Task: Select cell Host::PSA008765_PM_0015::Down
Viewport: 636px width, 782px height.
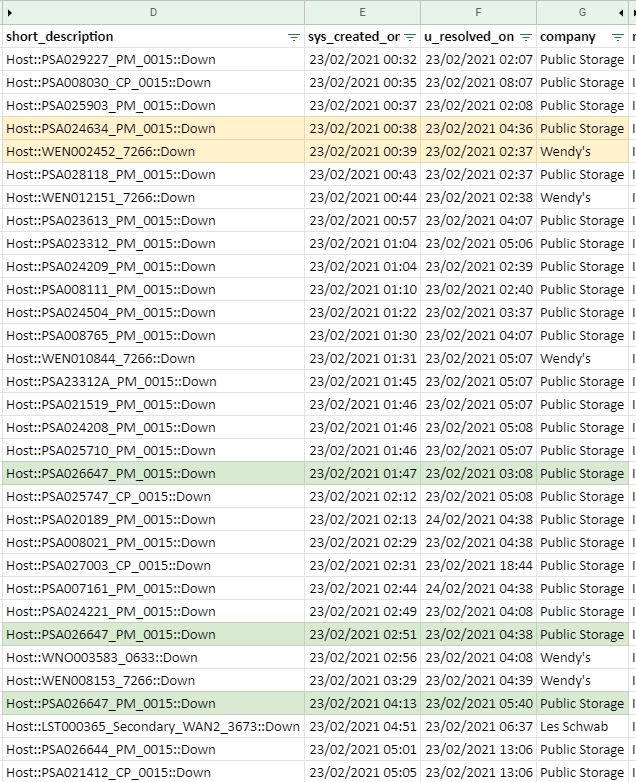Action: click(154, 335)
